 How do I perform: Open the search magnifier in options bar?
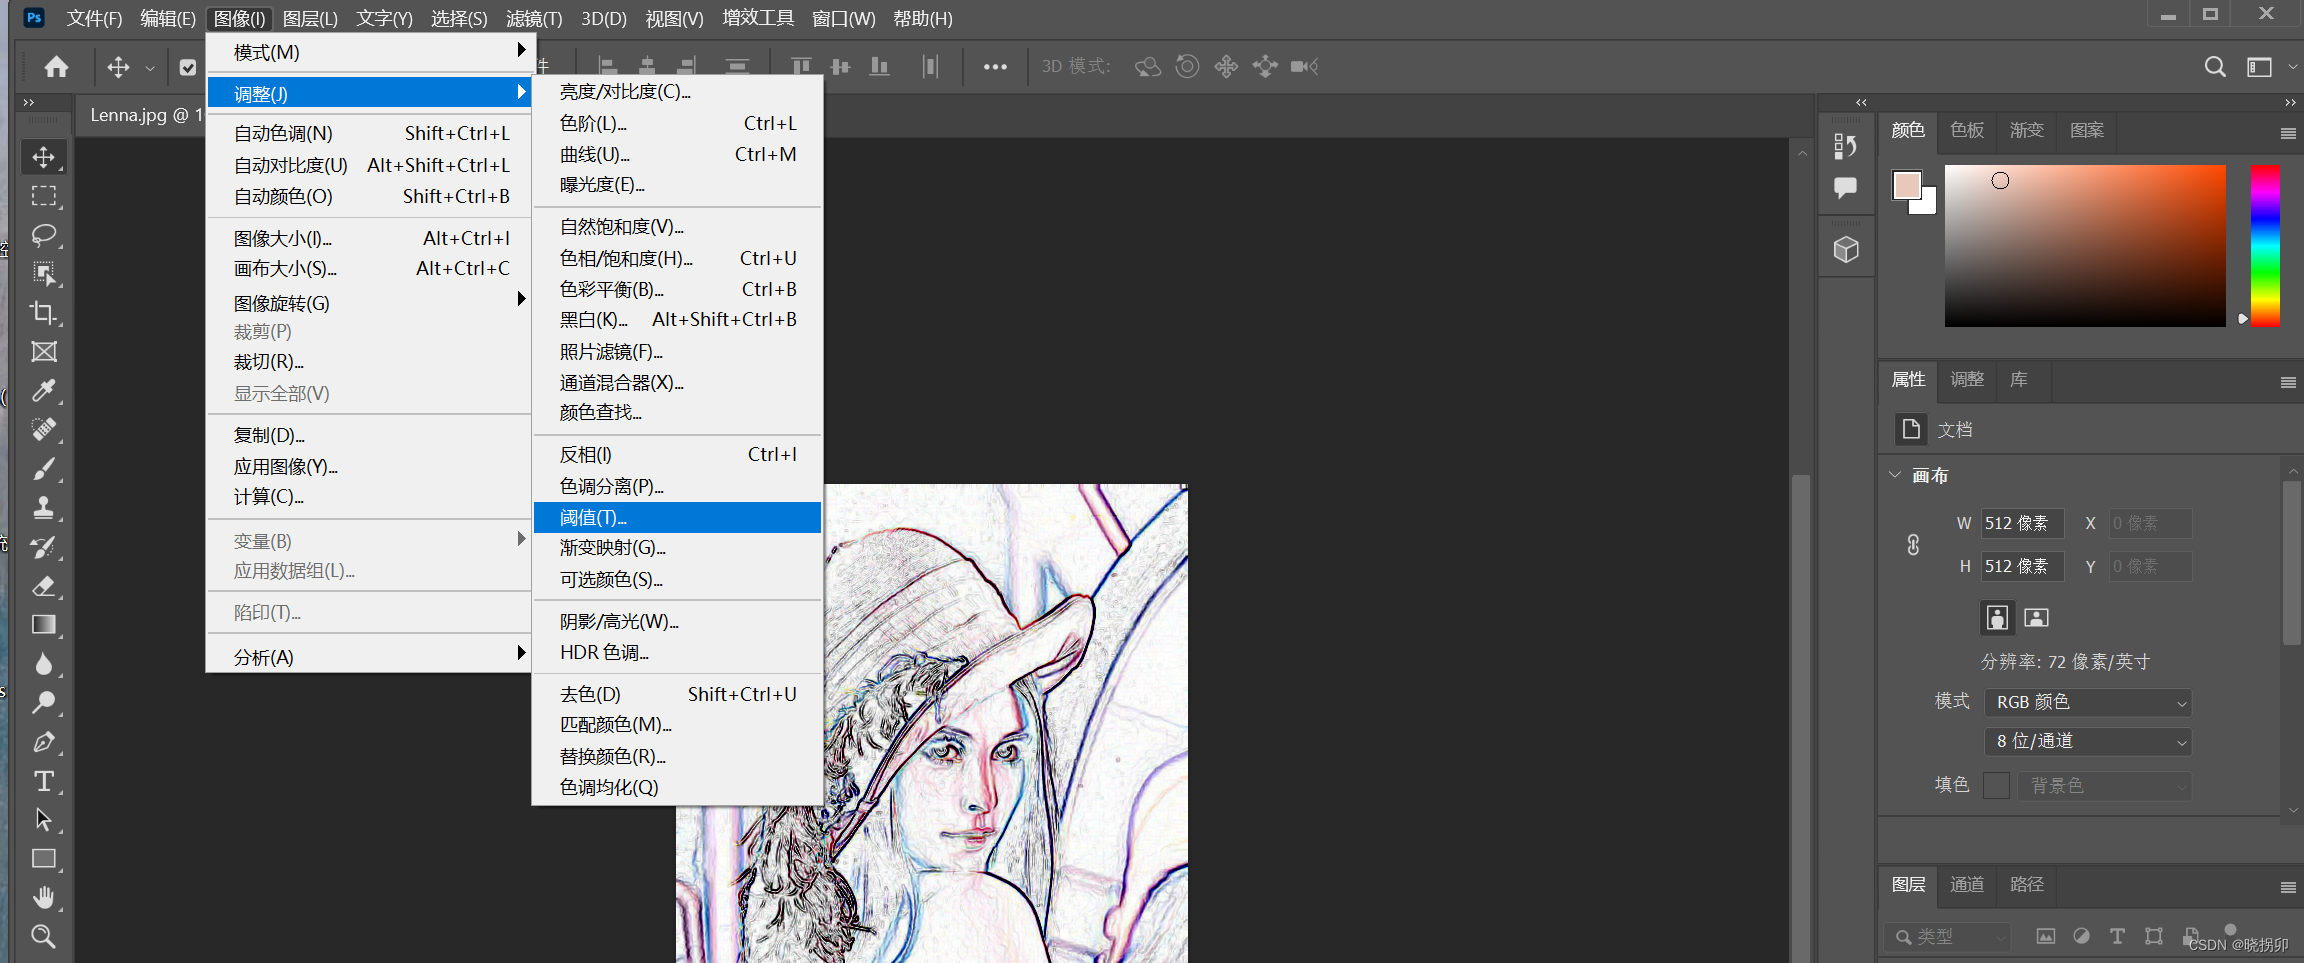tap(2215, 67)
